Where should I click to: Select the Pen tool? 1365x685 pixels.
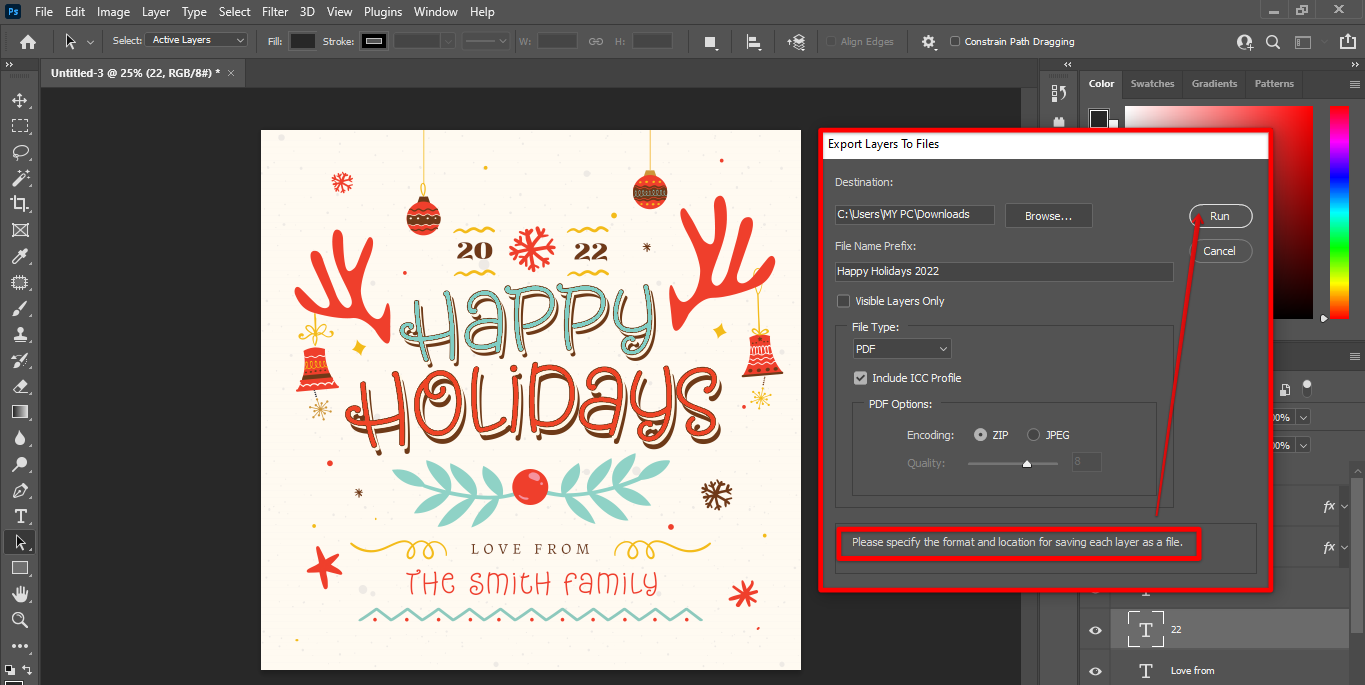click(19, 490)
